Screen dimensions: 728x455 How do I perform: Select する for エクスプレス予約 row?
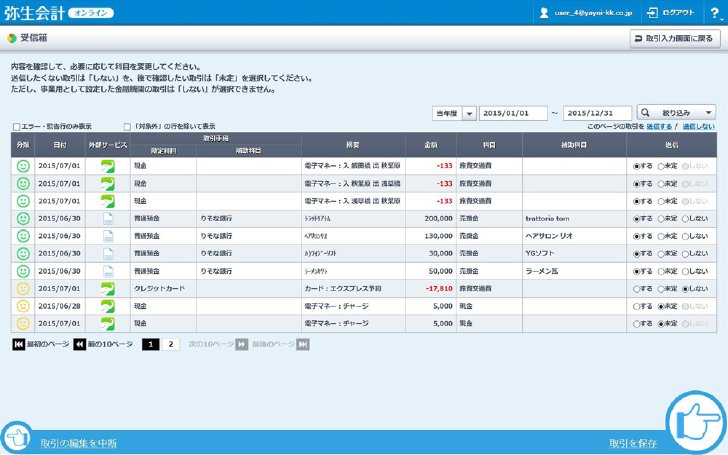637,289
